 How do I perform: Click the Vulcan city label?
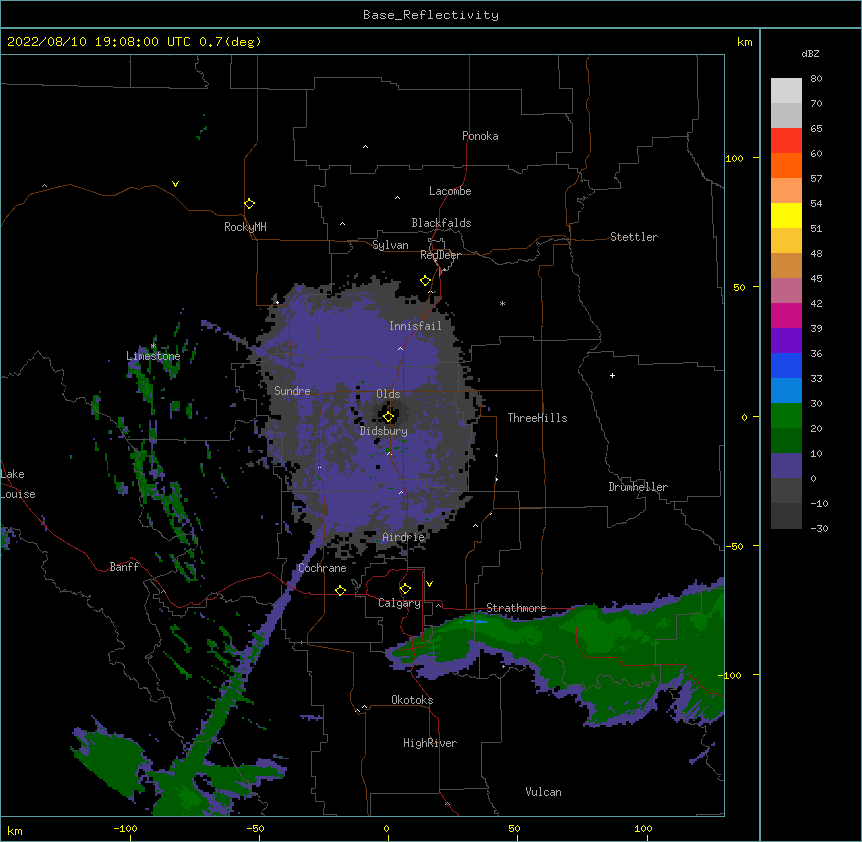543,792
